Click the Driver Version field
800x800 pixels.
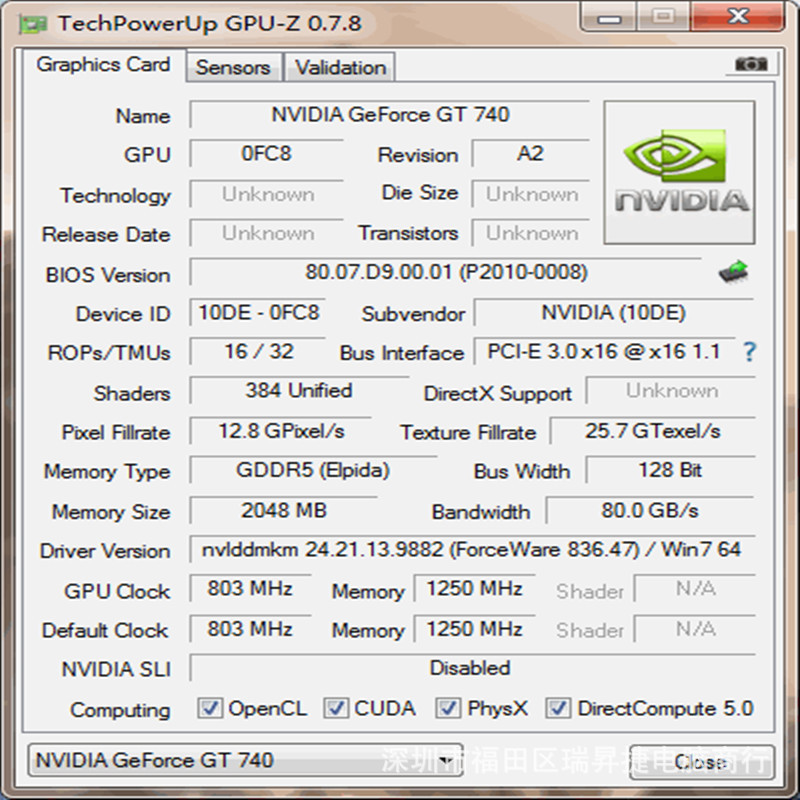(x=472, y=549)
